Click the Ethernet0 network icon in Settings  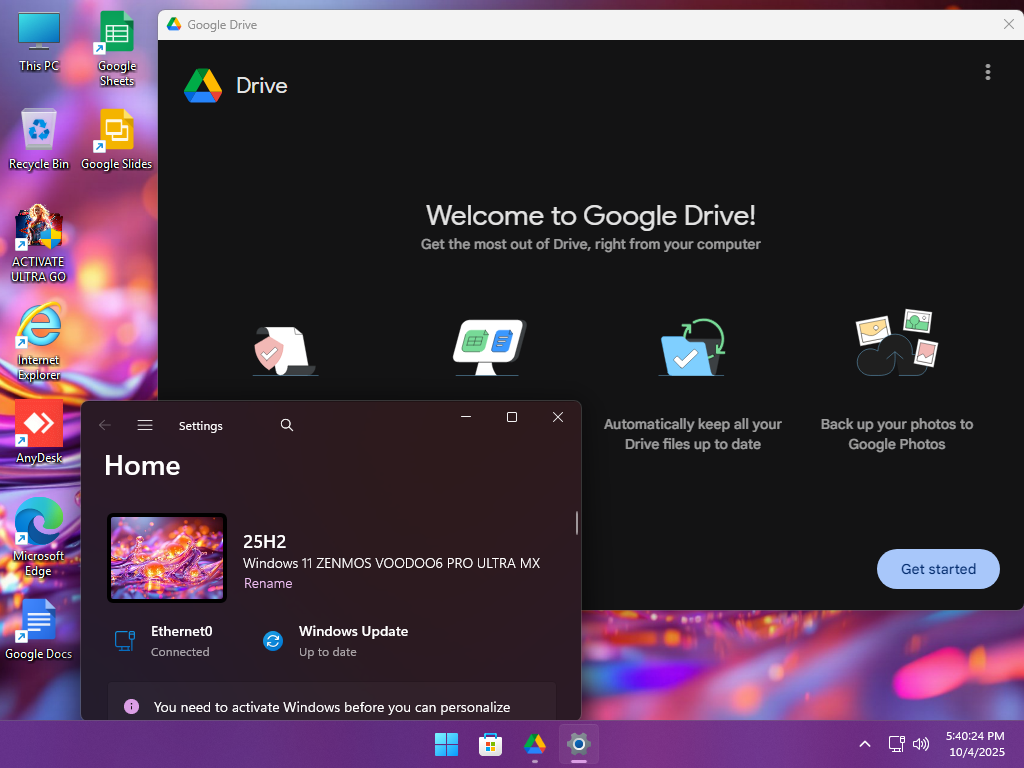click(125, 641)
